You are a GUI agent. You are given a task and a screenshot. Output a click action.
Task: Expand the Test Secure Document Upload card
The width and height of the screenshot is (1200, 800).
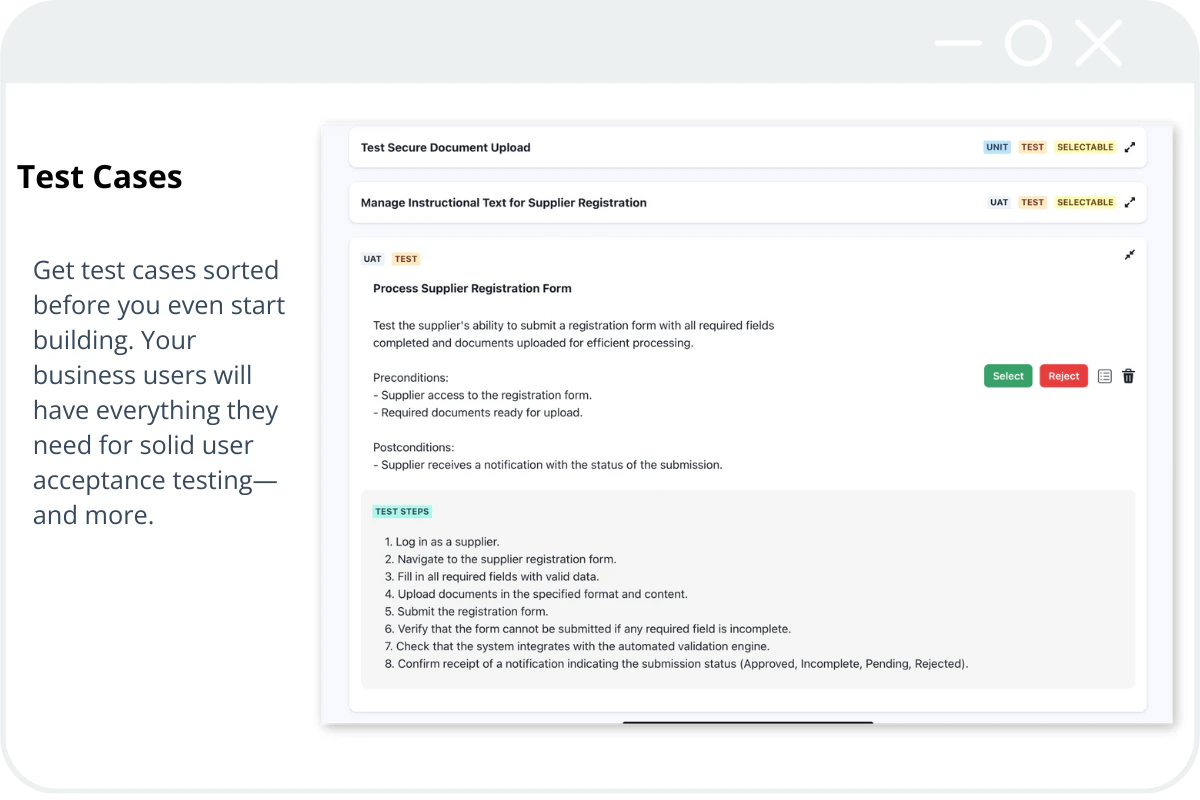click(x=1130, y=146)
